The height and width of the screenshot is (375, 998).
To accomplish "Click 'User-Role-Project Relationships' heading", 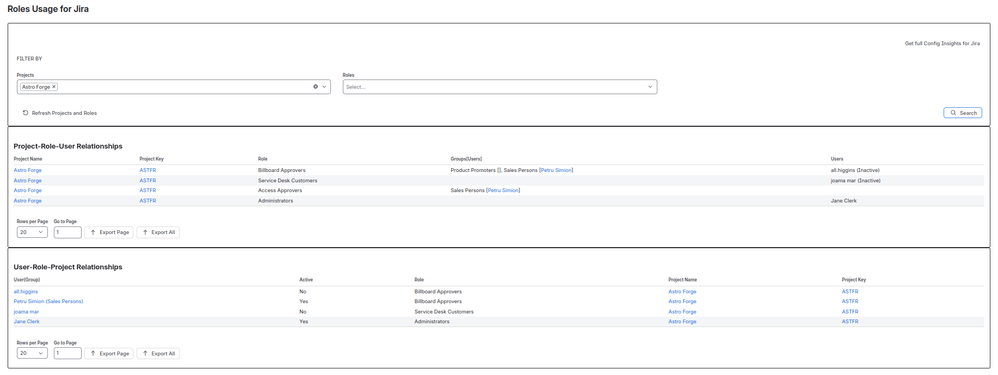I will 67,267.
